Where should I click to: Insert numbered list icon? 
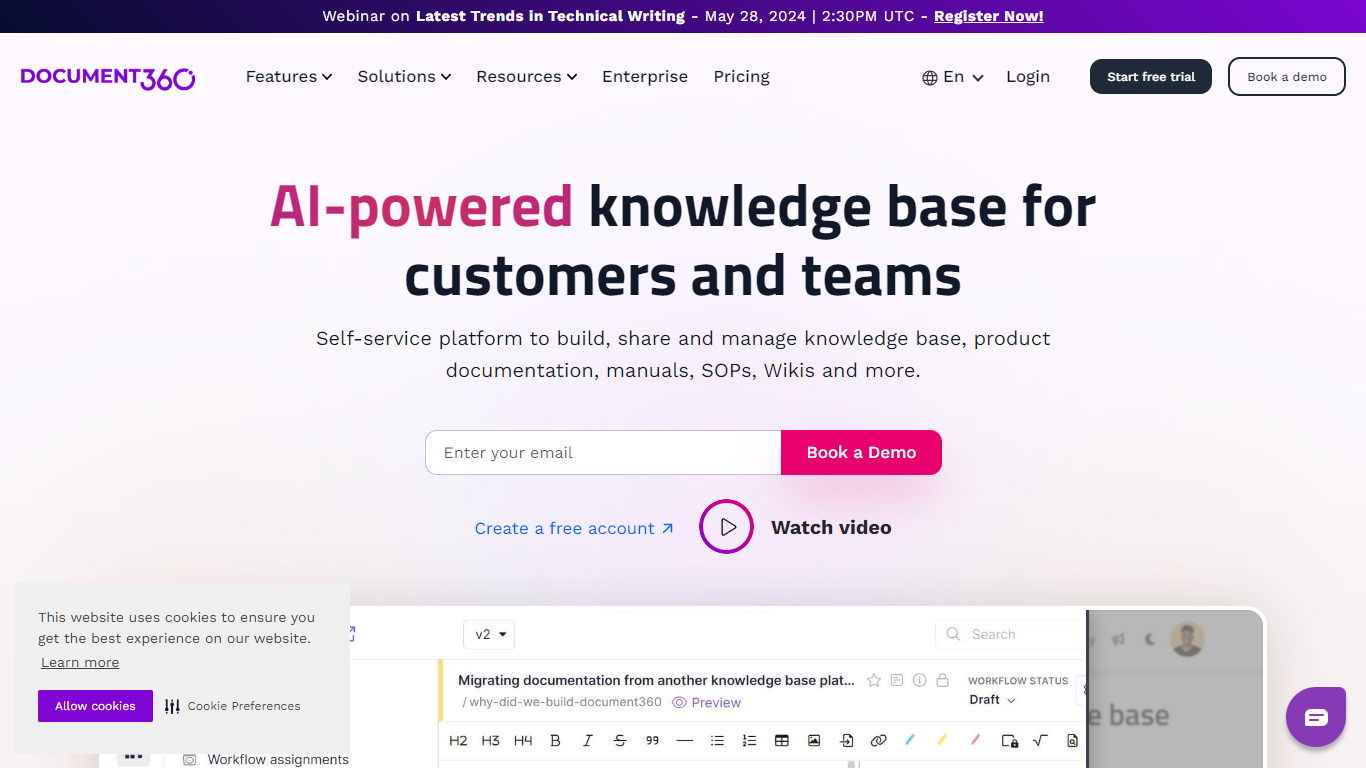[749, 741]
